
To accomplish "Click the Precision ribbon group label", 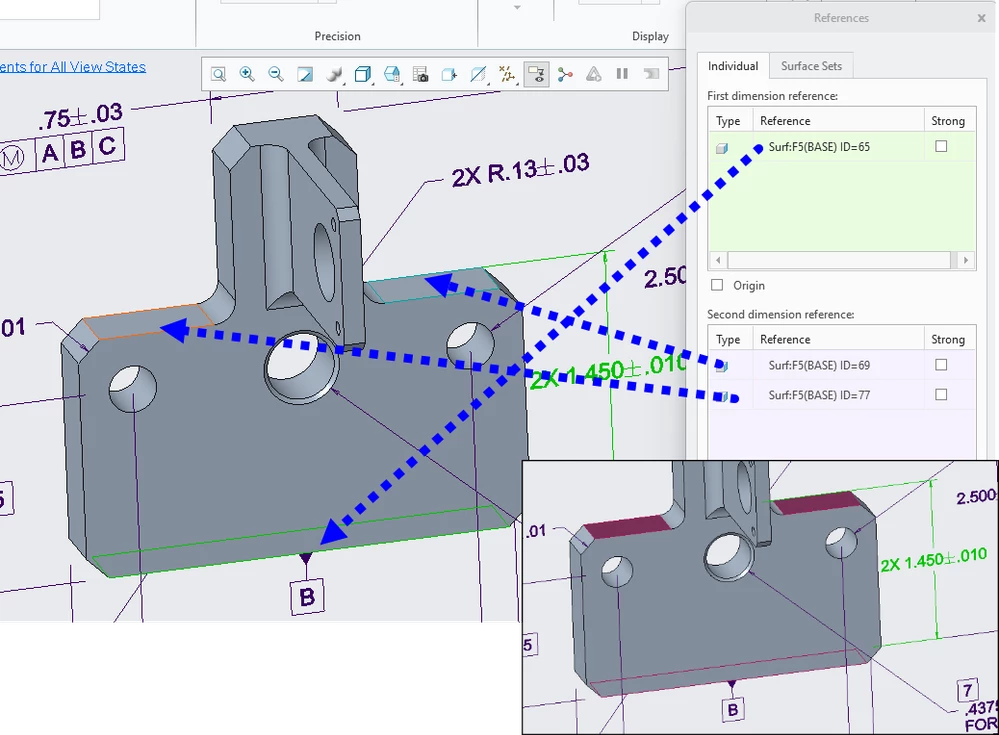I will click(337, 36).
